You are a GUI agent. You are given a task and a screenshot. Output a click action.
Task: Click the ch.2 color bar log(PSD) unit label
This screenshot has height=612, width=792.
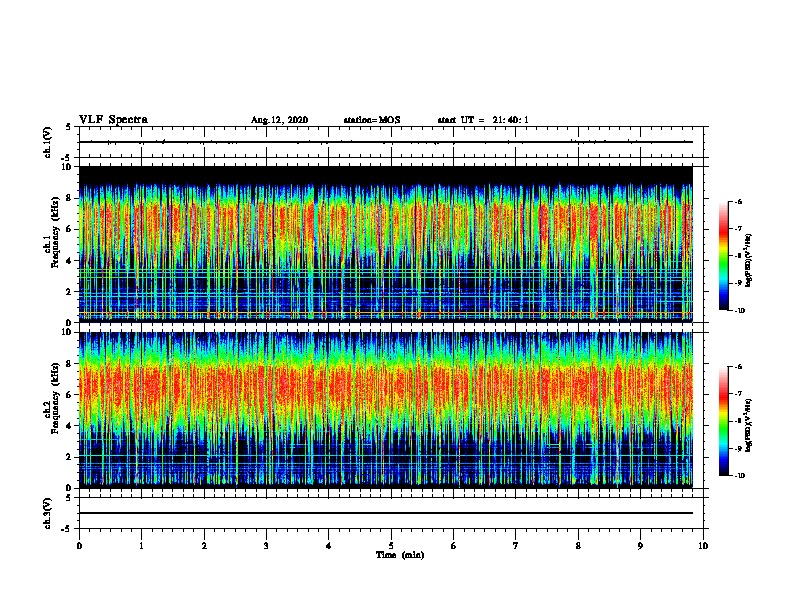(750, 425)
